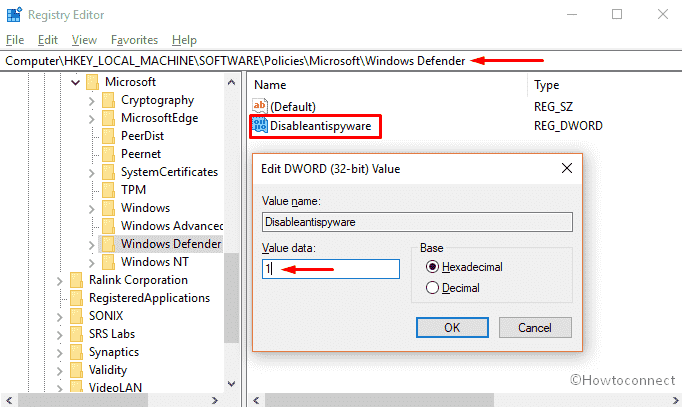Select the TPM key label
The height and width of the screenshot is (407, 682).
134,190
